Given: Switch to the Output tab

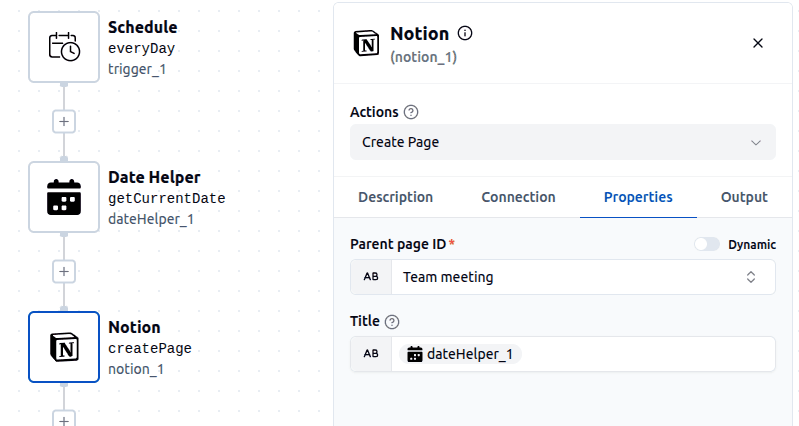Looking at the screenshot, I should pos(744,197).
